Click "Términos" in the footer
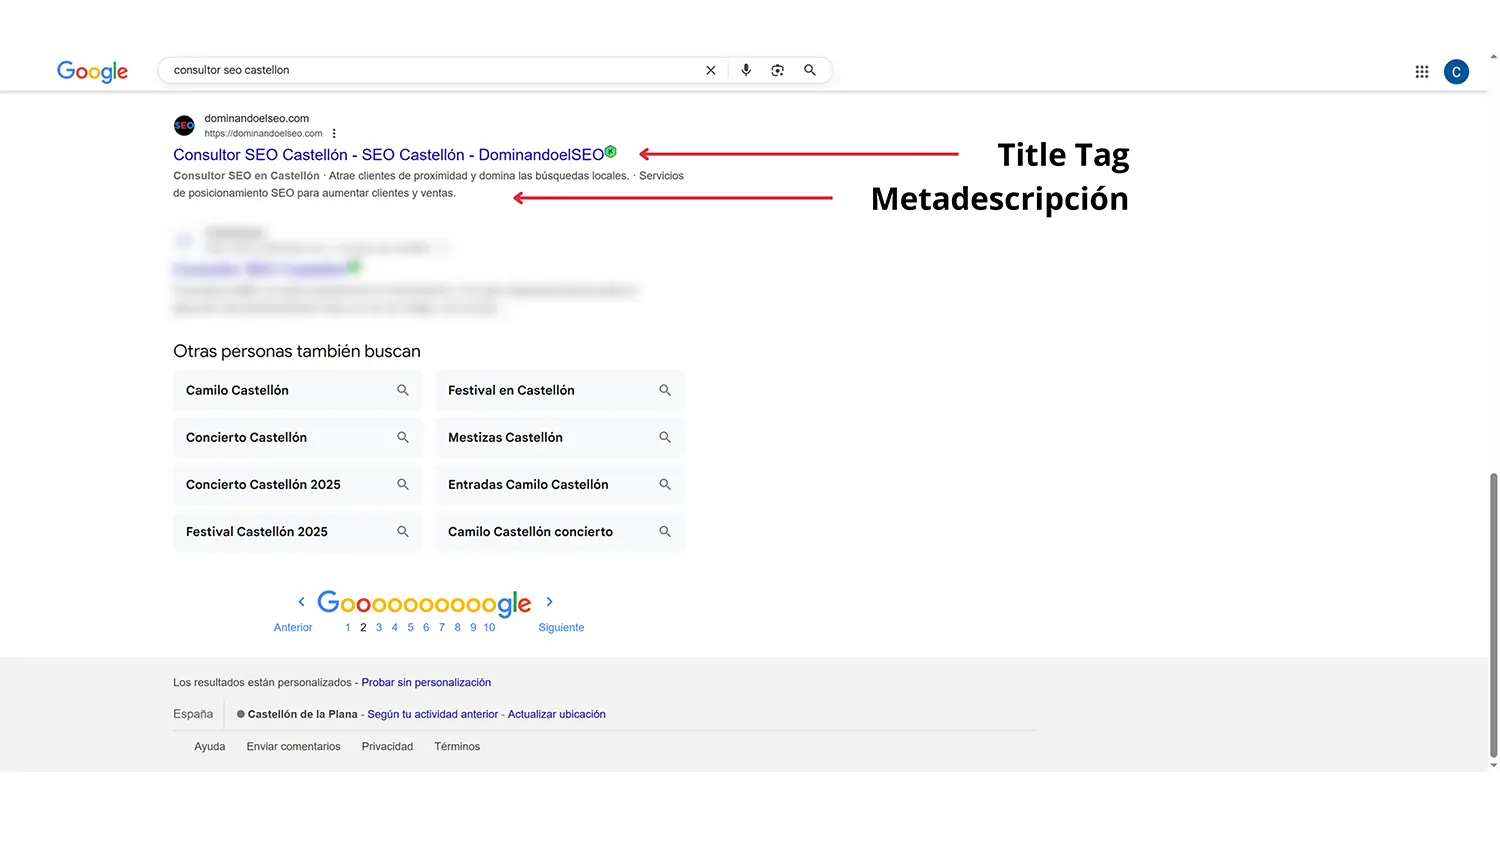1500x844 pixels. coord(457,746)
